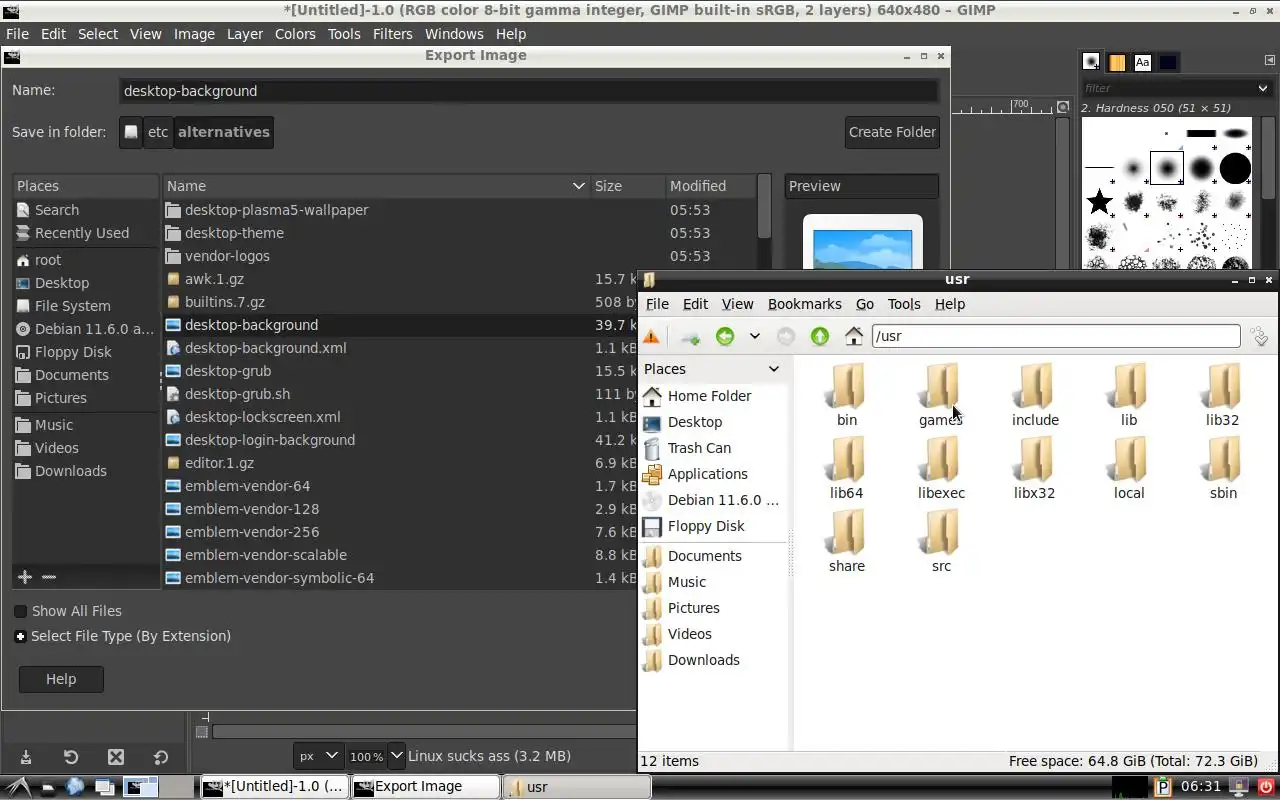1280x800 pixels.
Task: Click the new tab icon in file manager toolbar
Action: [689, 337]
